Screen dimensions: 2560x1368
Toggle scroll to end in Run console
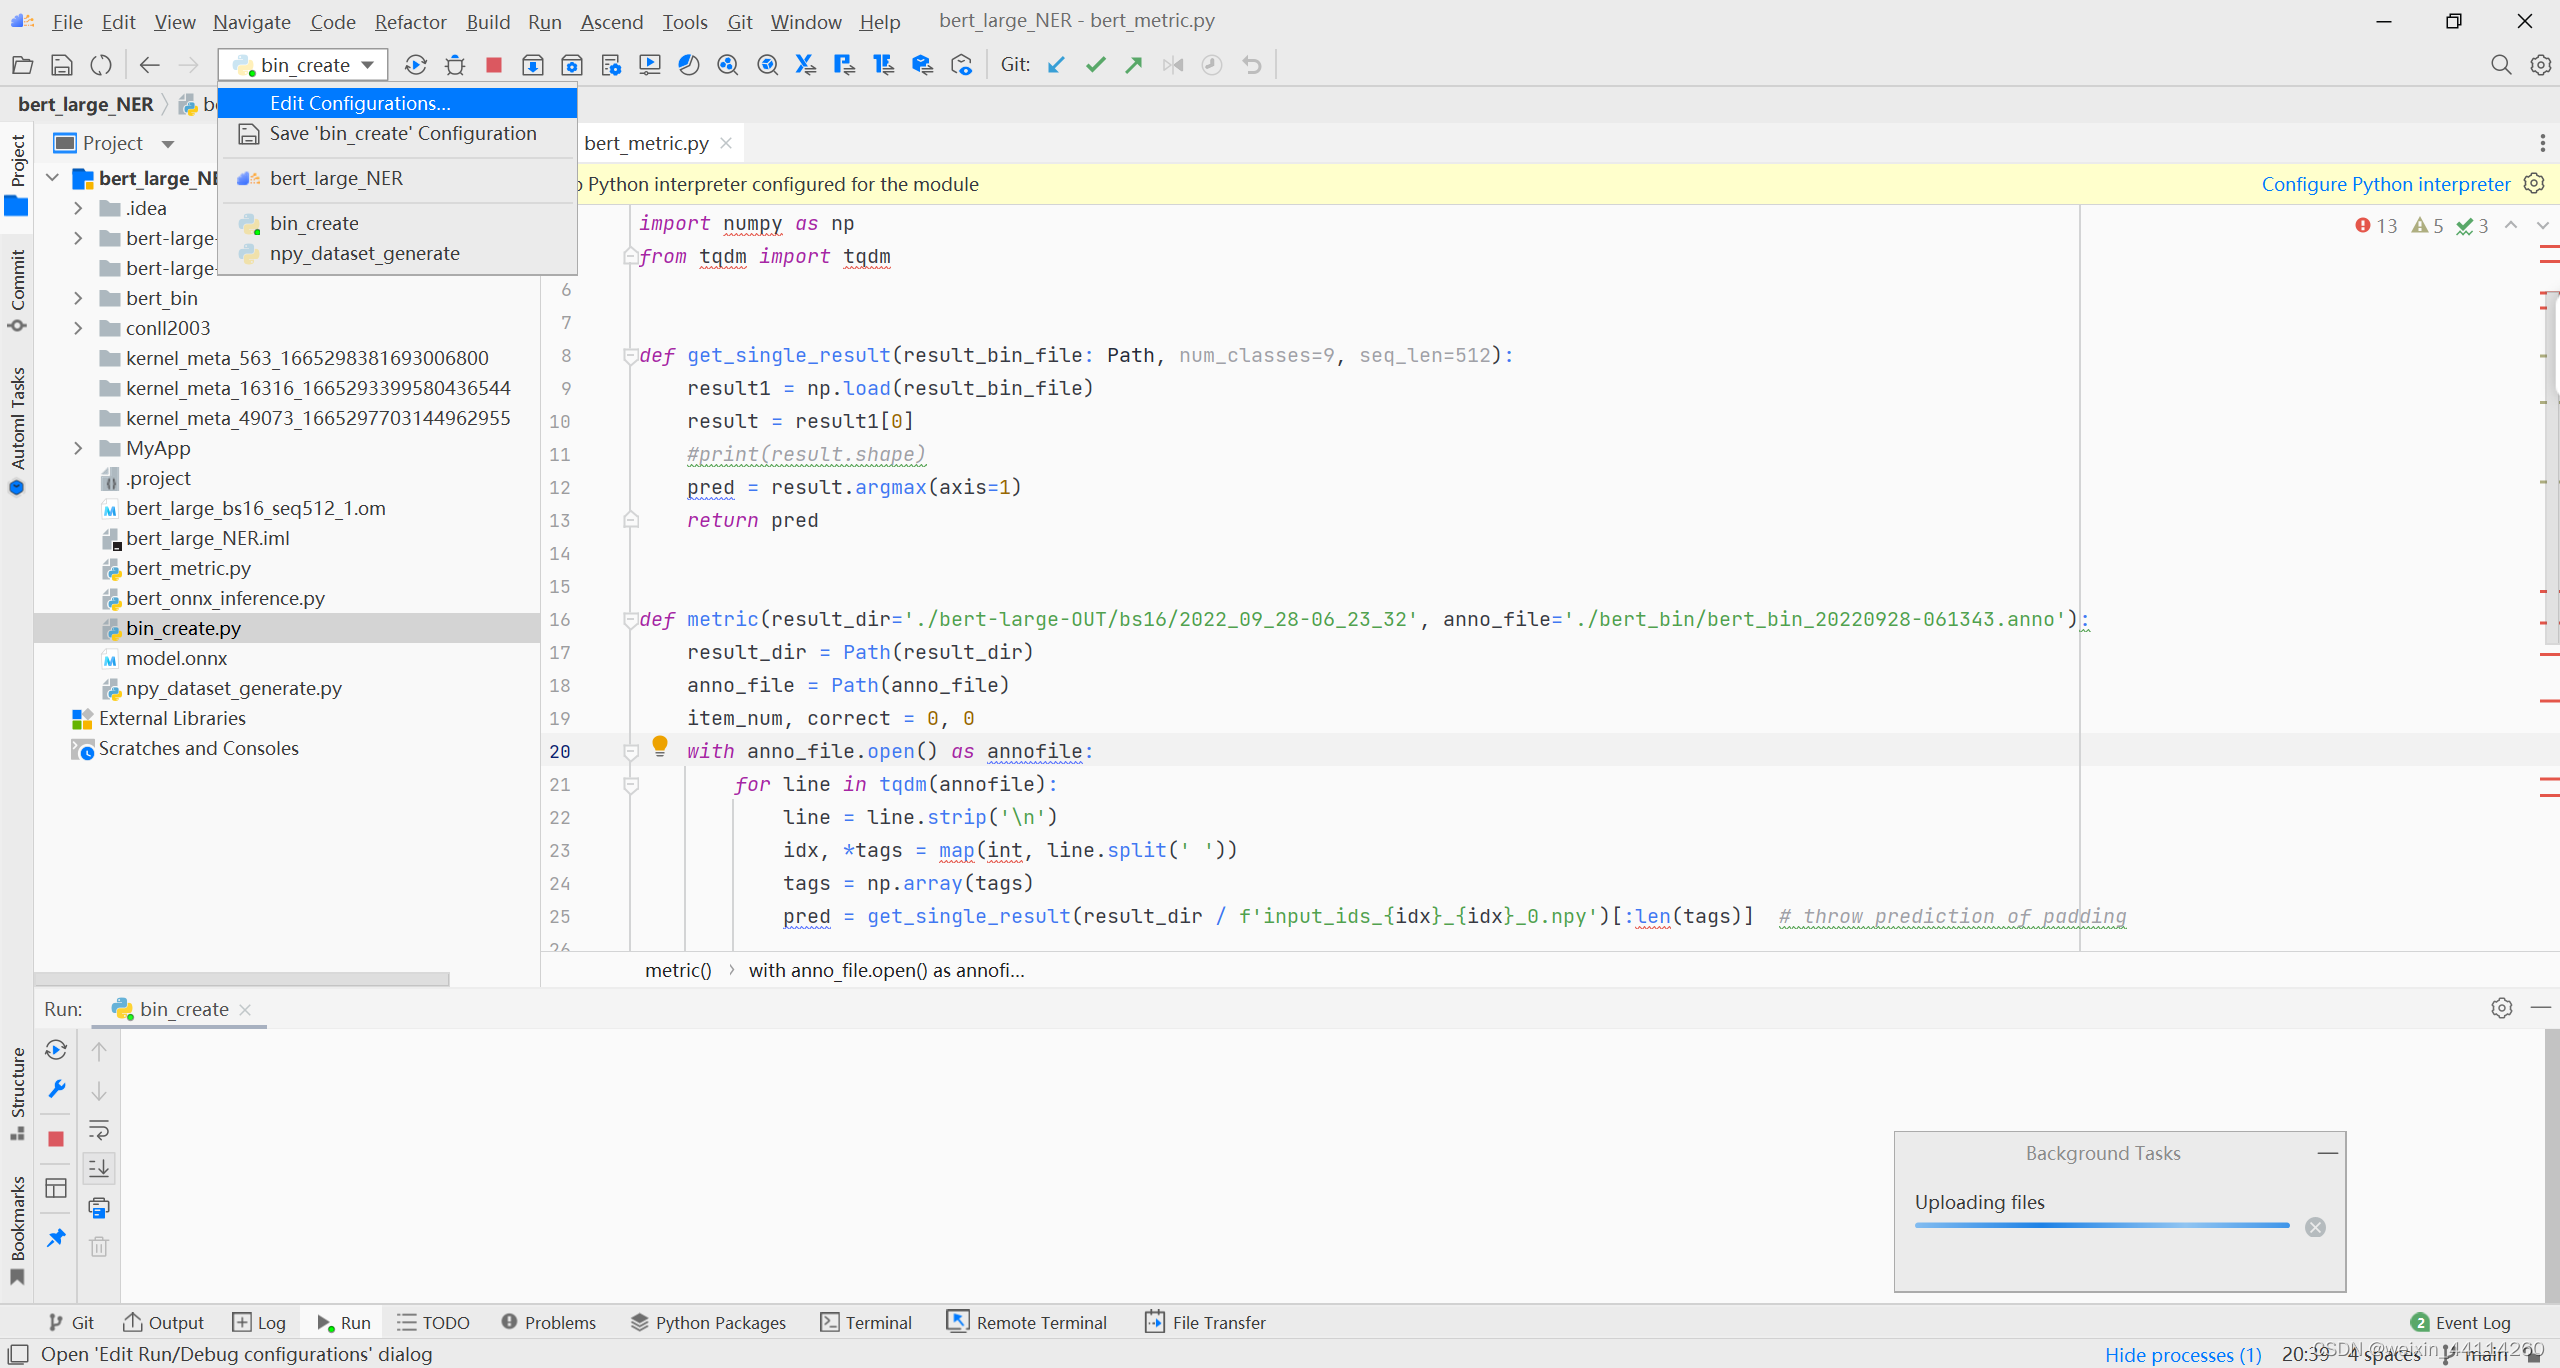click(99, 1168)
